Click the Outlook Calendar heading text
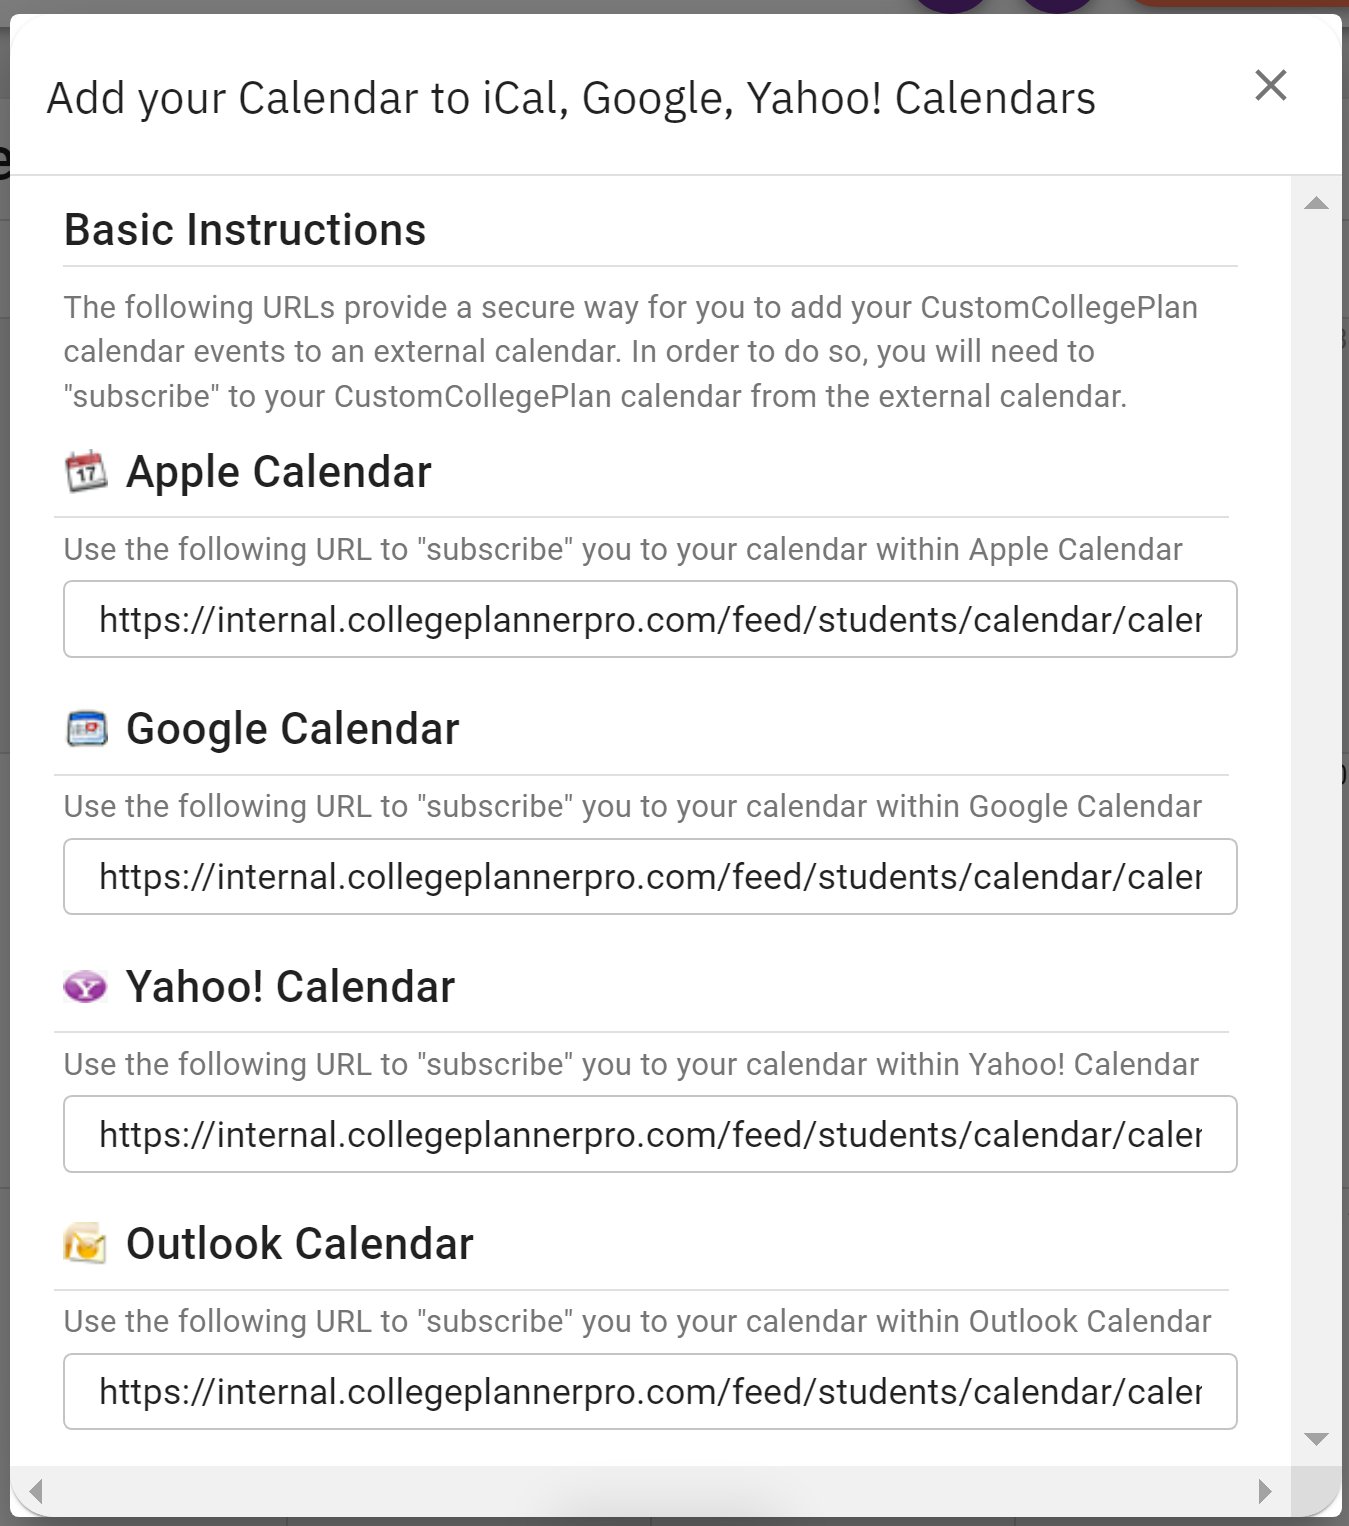The image size is (1349, 1526). pos(299,1244)
